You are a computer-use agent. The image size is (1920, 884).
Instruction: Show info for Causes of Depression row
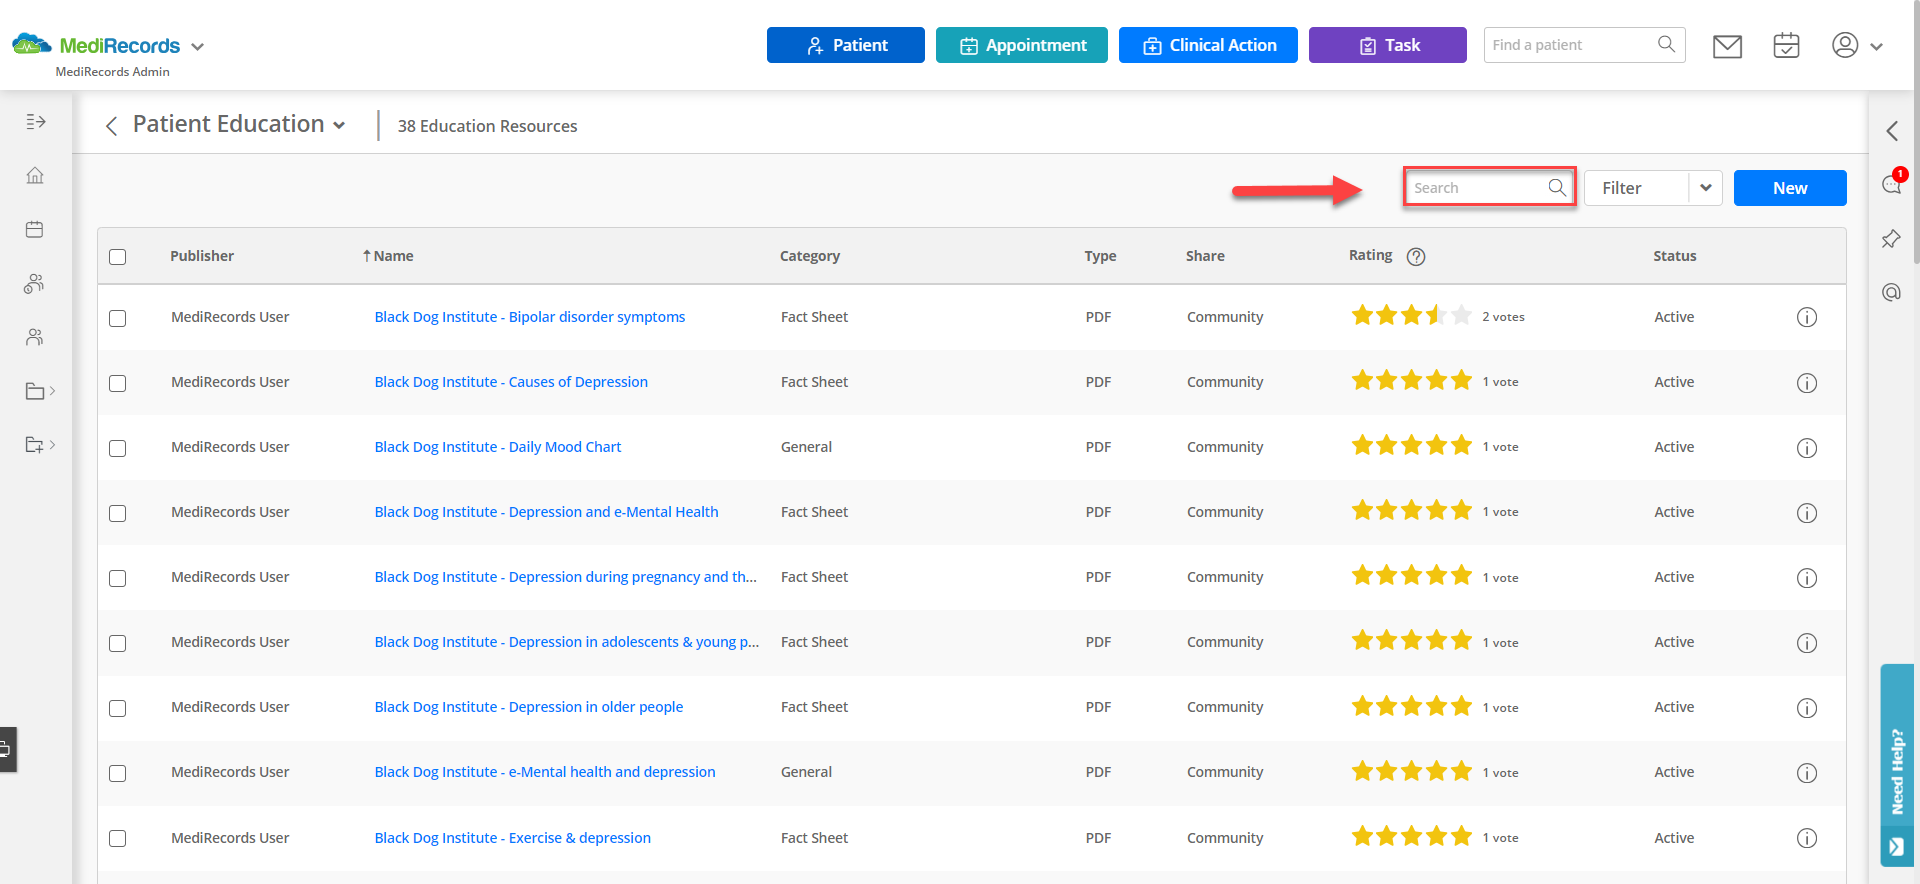[x=1807, y=383]
